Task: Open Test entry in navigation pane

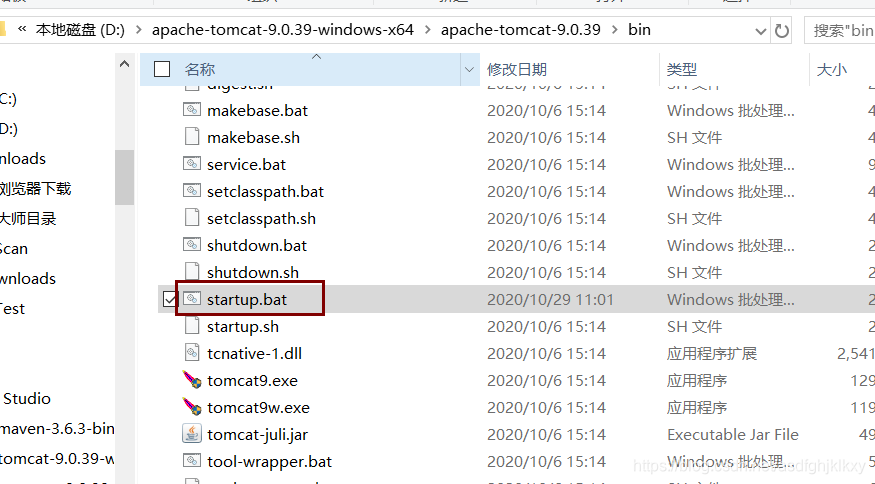Action: (x=12, y=309)
